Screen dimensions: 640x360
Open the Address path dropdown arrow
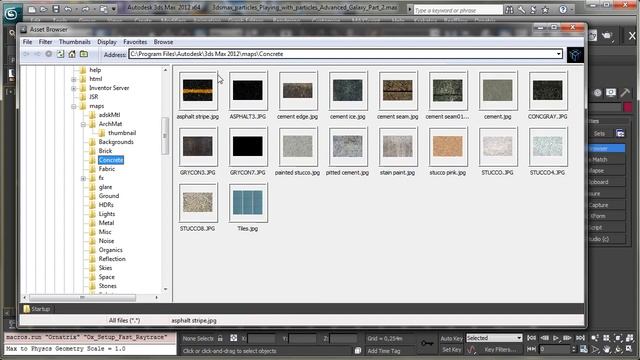(x=558, y=54)
